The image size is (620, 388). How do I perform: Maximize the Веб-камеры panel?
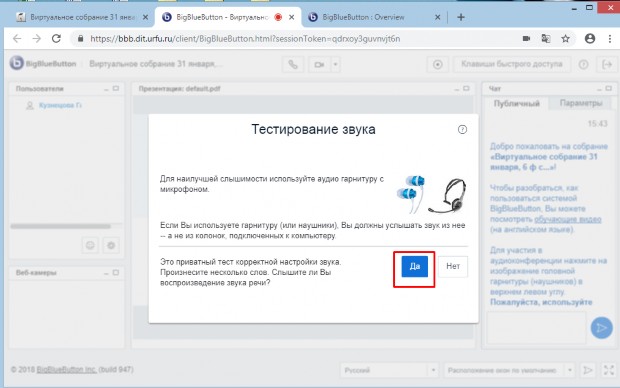click(x=115, y=273)
